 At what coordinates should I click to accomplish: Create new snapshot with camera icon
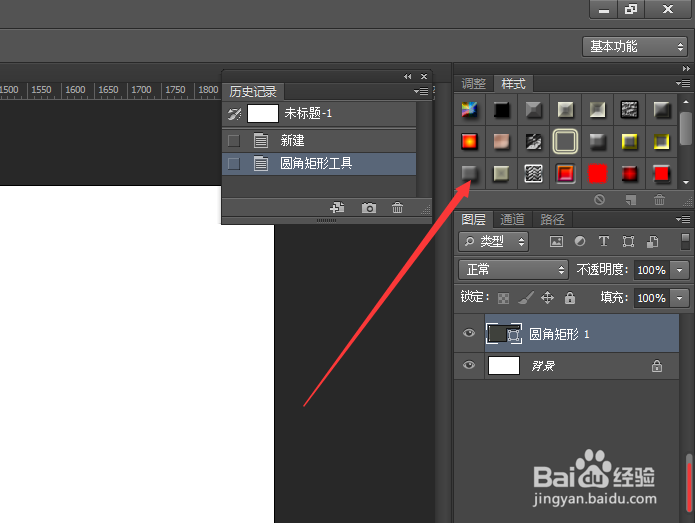point(369,207)
